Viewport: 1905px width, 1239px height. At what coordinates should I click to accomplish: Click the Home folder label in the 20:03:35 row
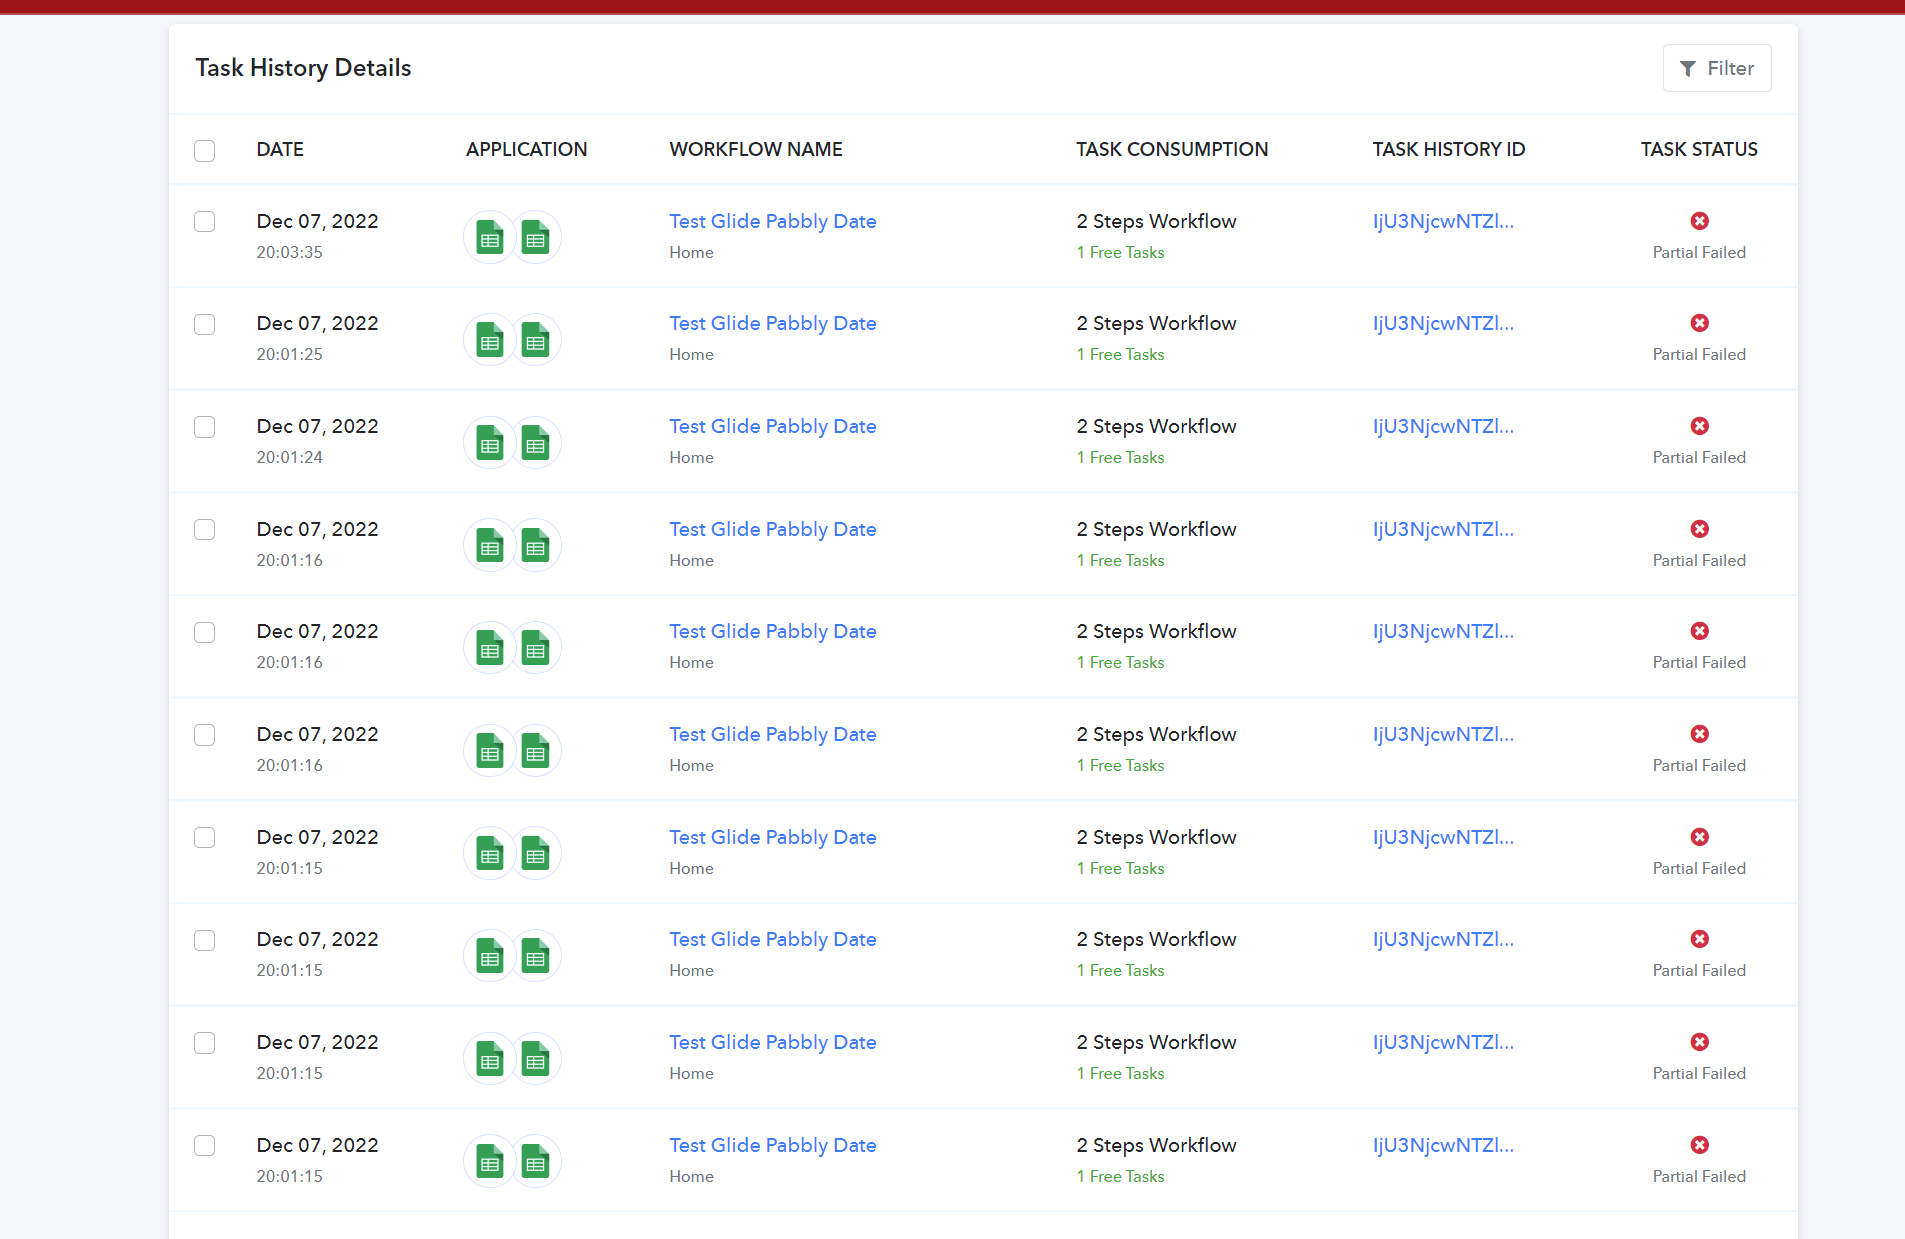click(x=691, y=252)
